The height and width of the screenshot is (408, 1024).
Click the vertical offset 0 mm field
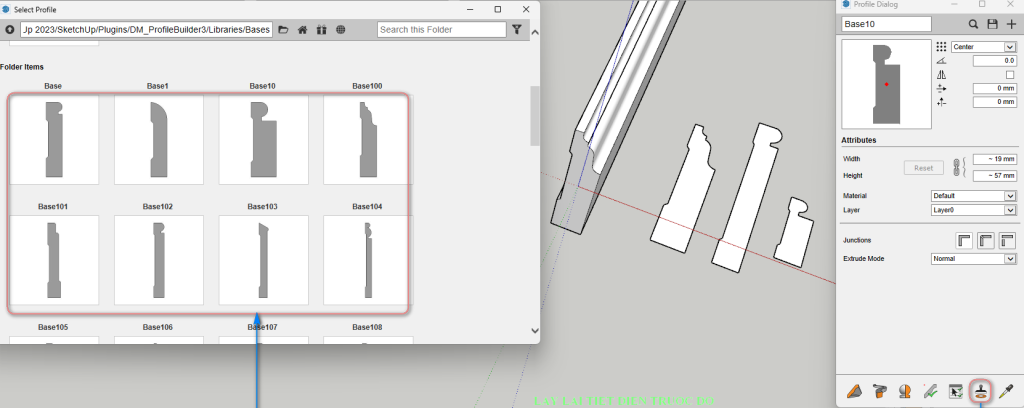[x=995, y=102]
